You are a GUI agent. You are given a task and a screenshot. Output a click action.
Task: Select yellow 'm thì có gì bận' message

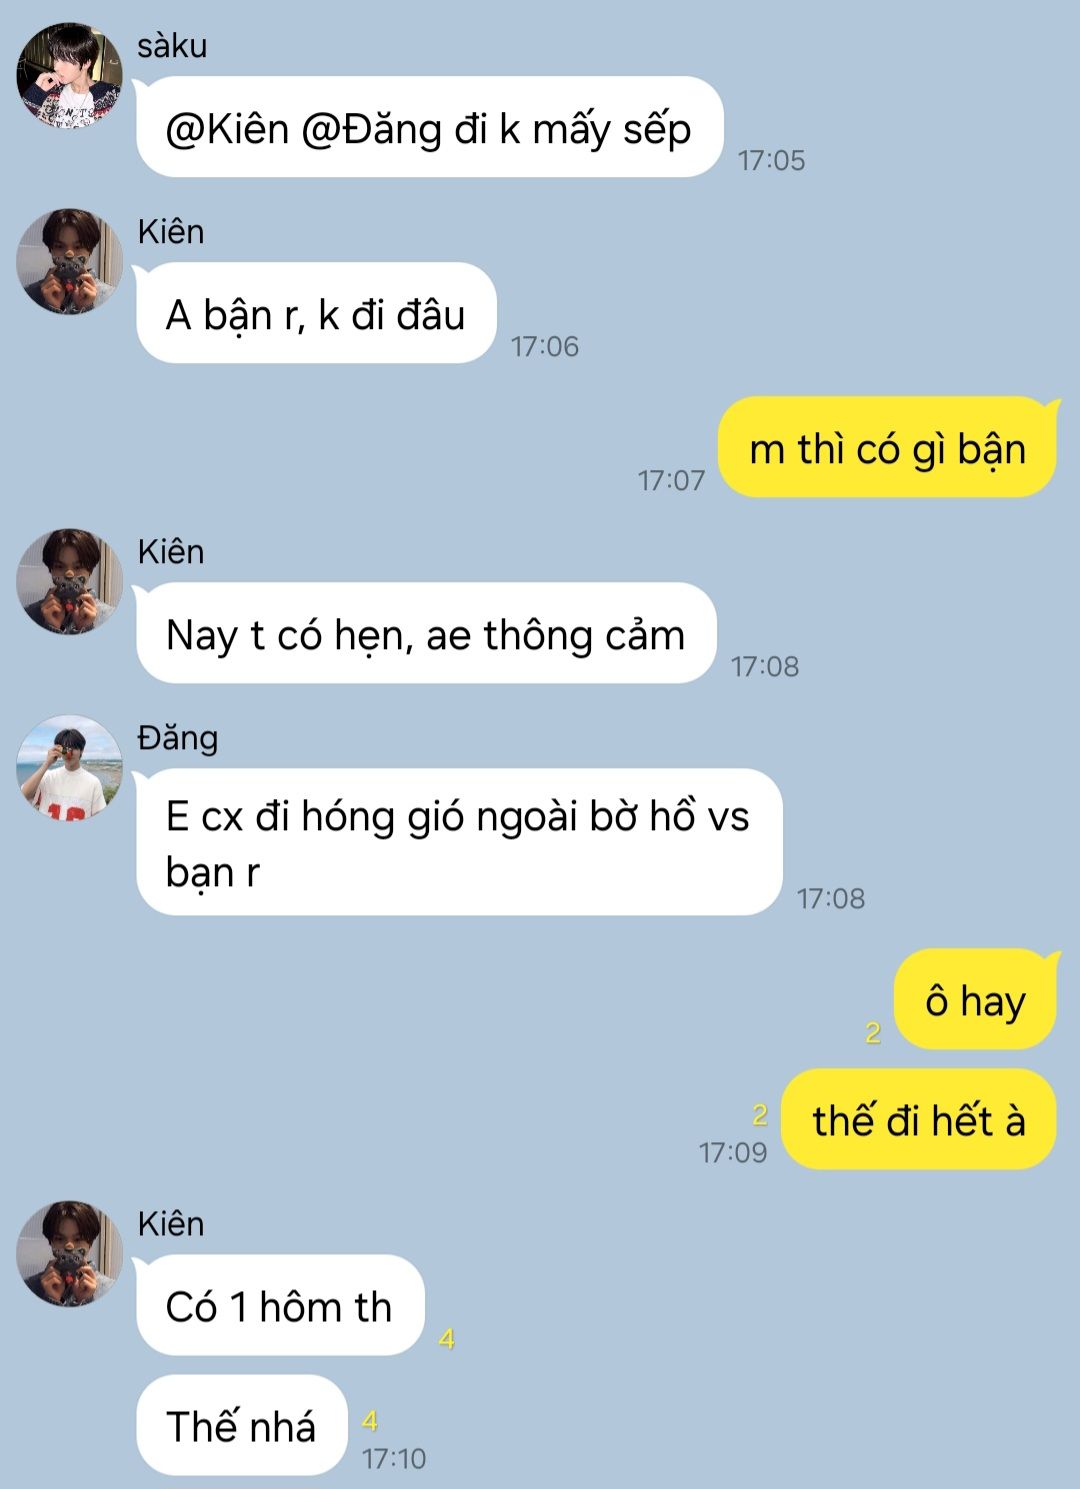[888, 447]
